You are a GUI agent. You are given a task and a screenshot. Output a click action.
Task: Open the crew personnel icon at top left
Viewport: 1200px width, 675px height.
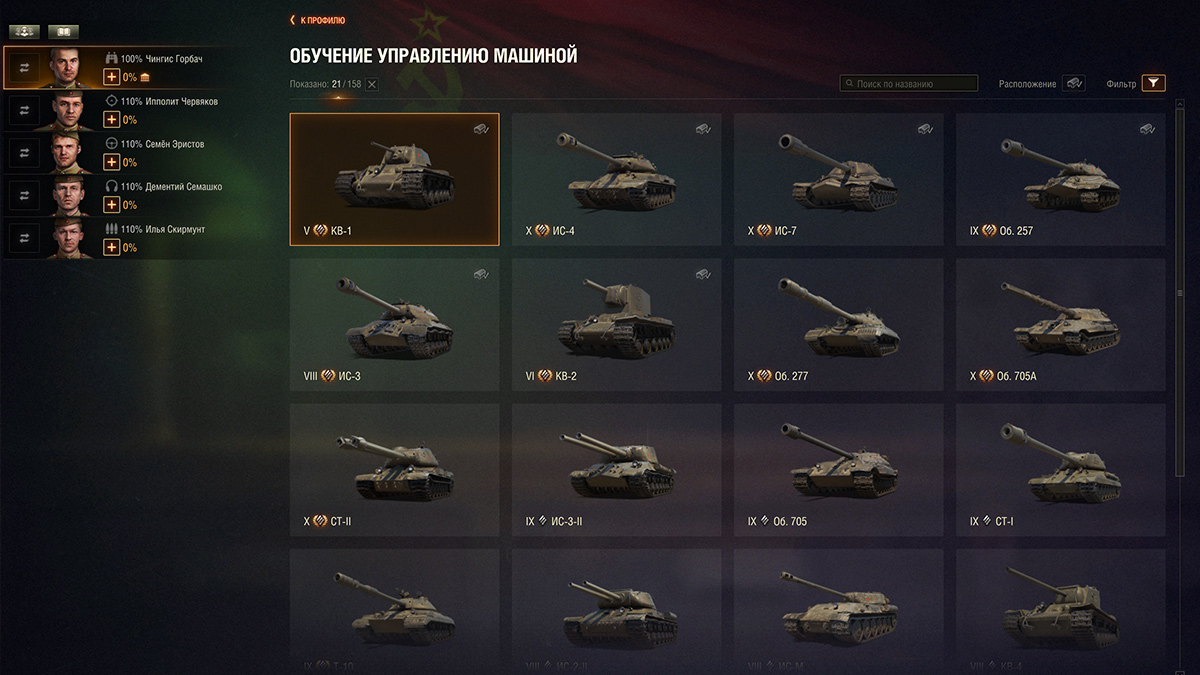[x=24, y=32]
